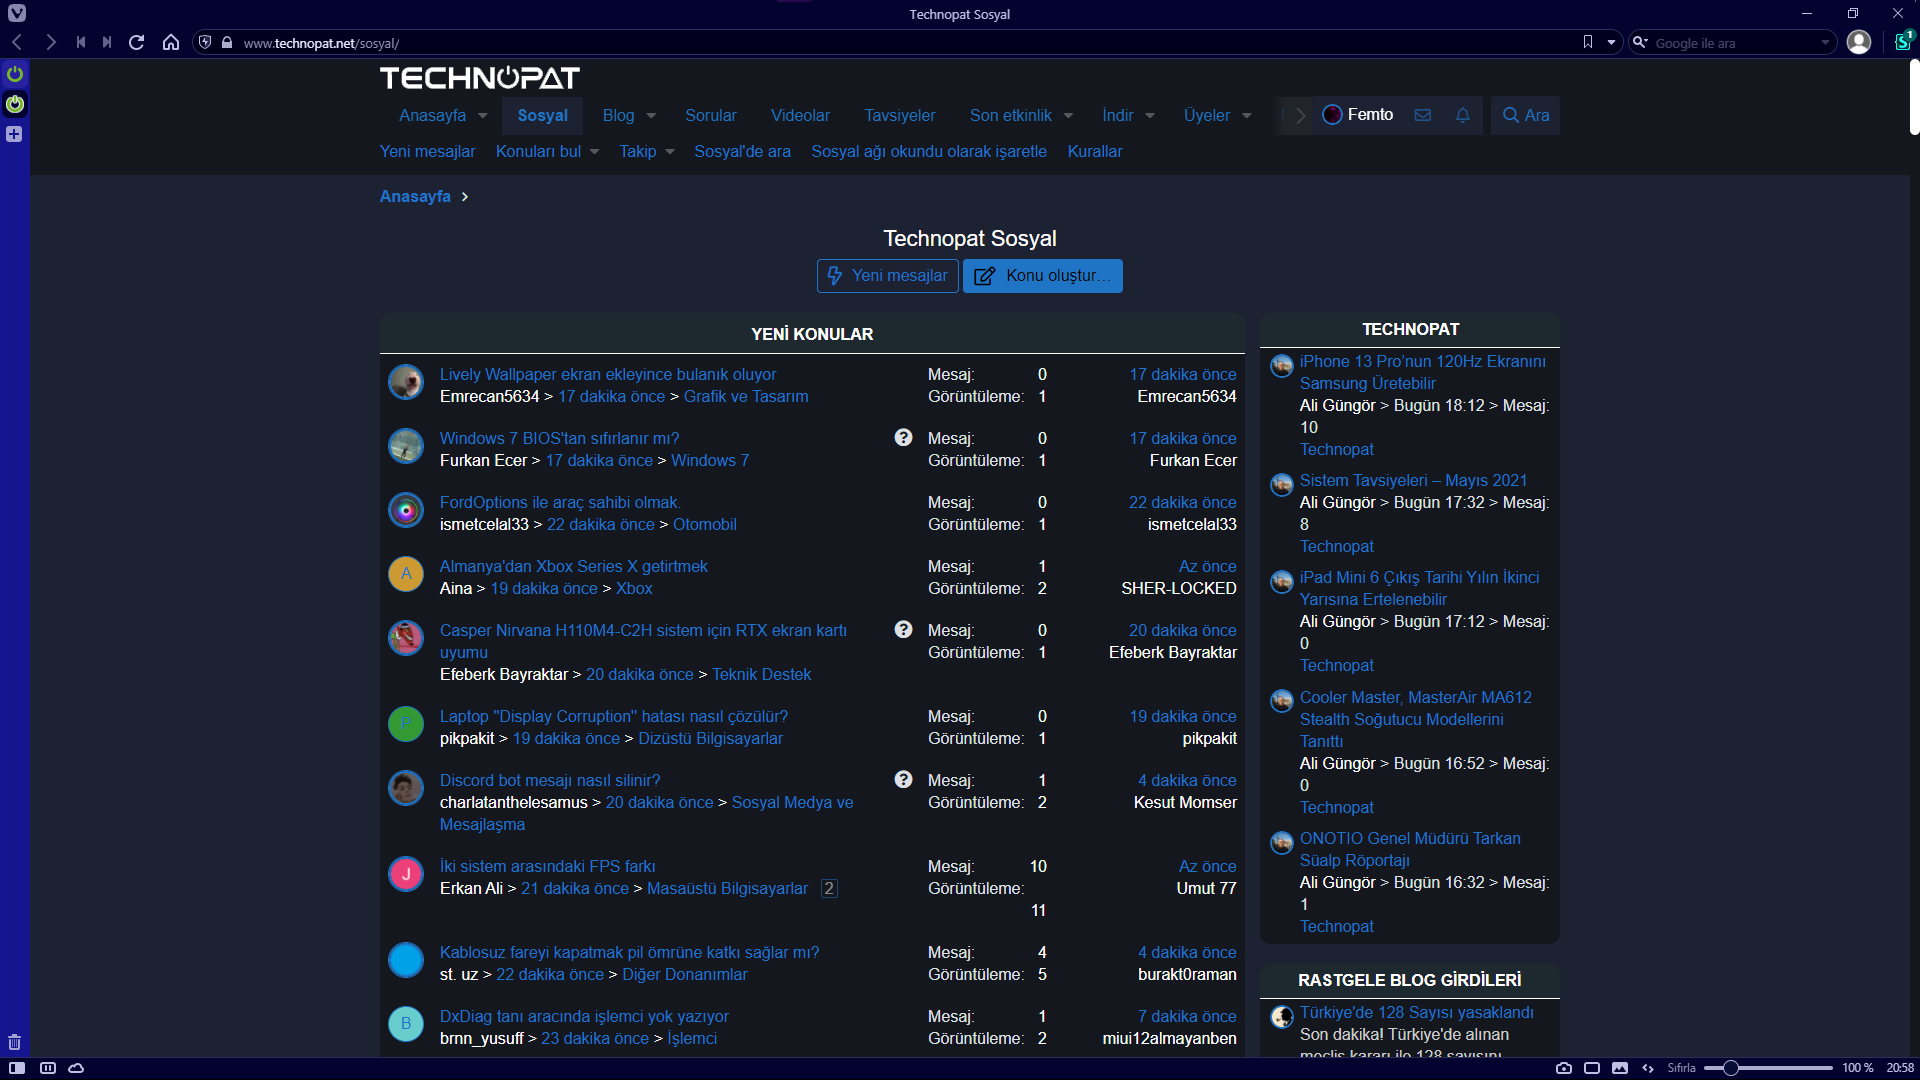1920x1080 pixels.
Task: Toggle the tab tiling button in the status bar
Action: pyautogui.click(x=1592, y=1068)
